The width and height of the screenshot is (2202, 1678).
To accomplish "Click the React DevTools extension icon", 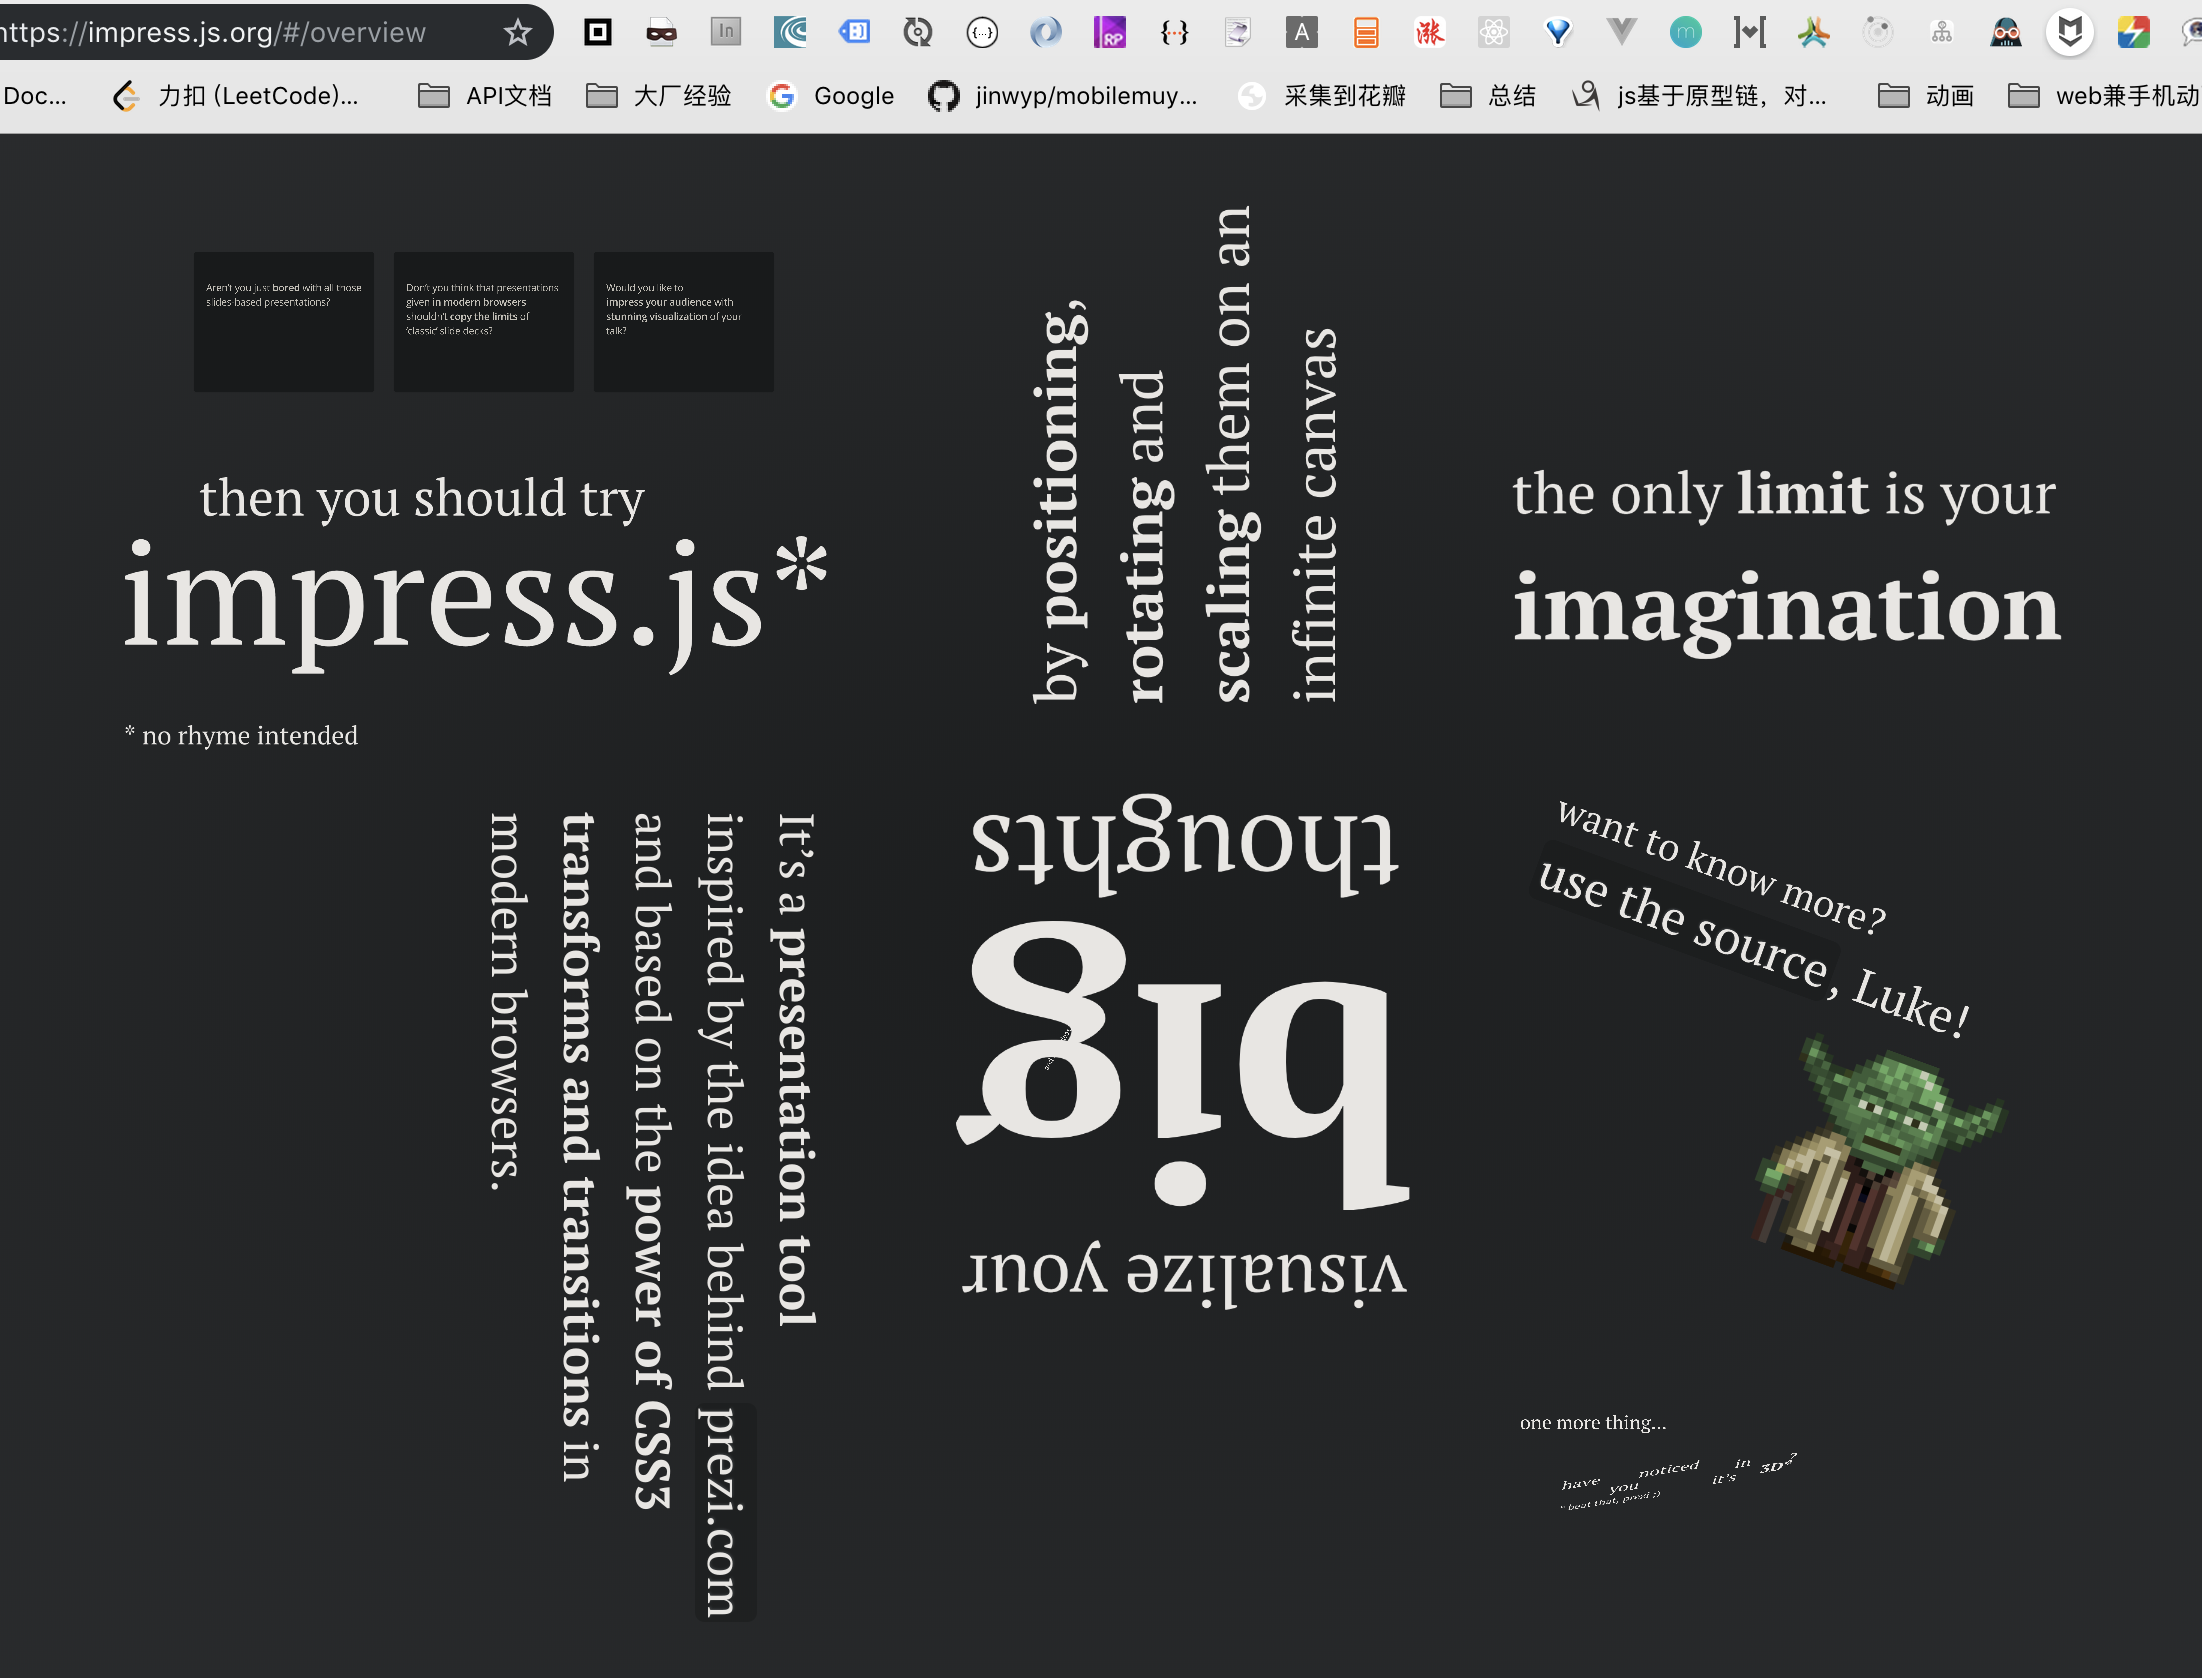I will click(x=1493, y=33).
